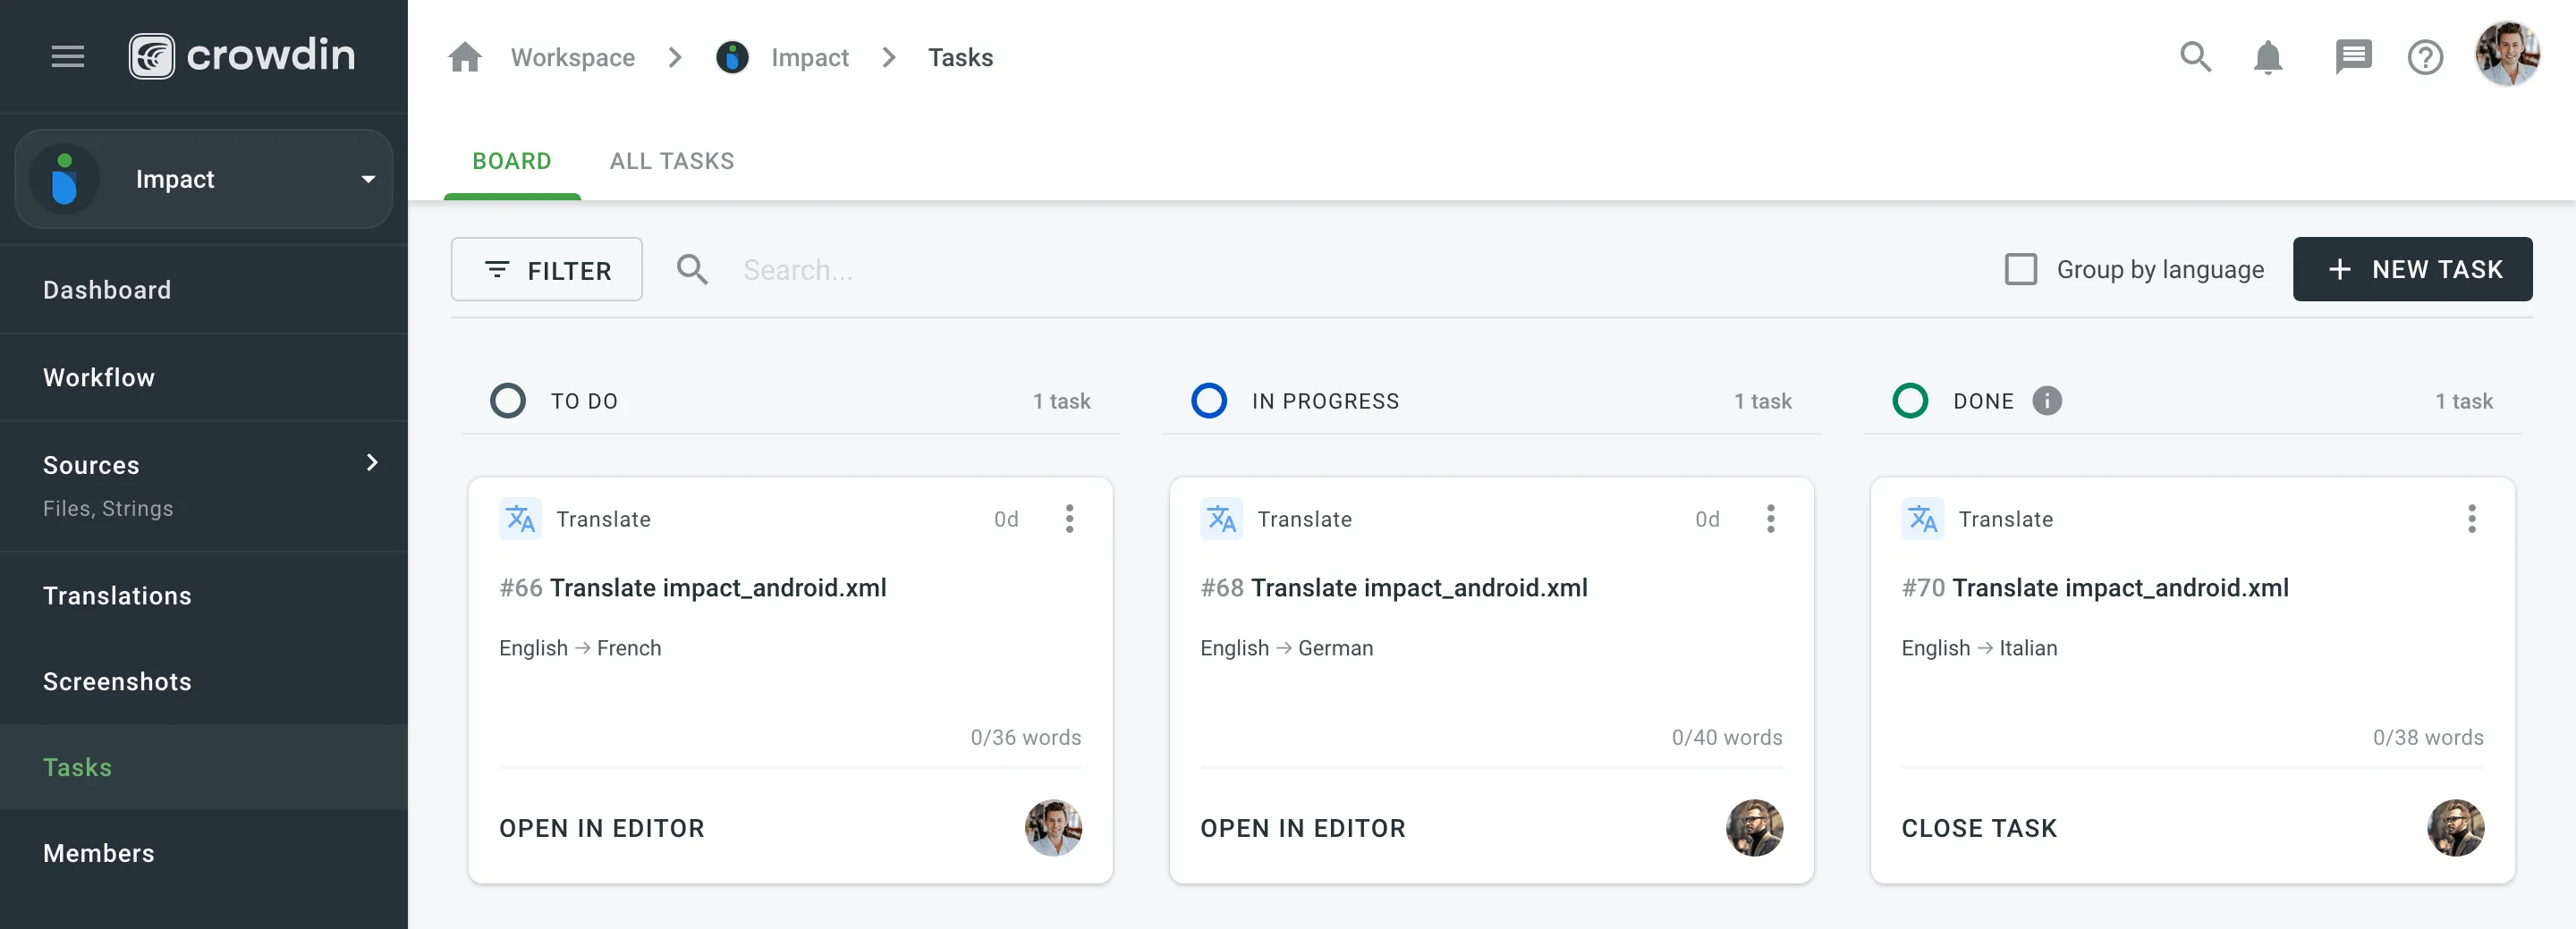The height and width of the screenshot is (929, 2576).
Task: Create a task with NEW TASK
Action: point(2412,269)
